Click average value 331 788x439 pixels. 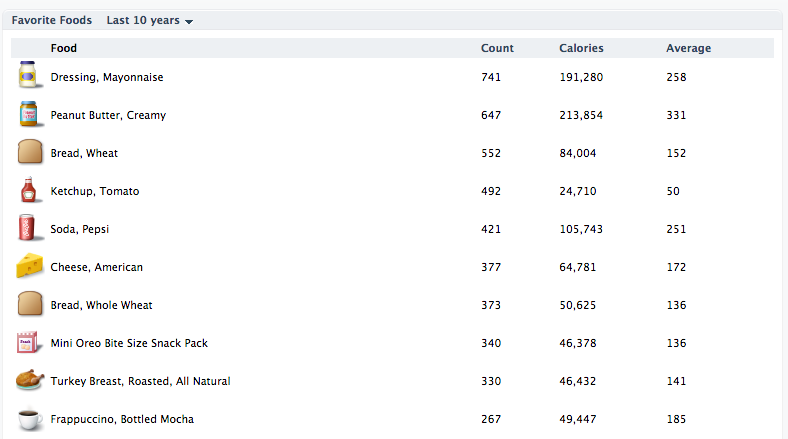tap(676, 116)
